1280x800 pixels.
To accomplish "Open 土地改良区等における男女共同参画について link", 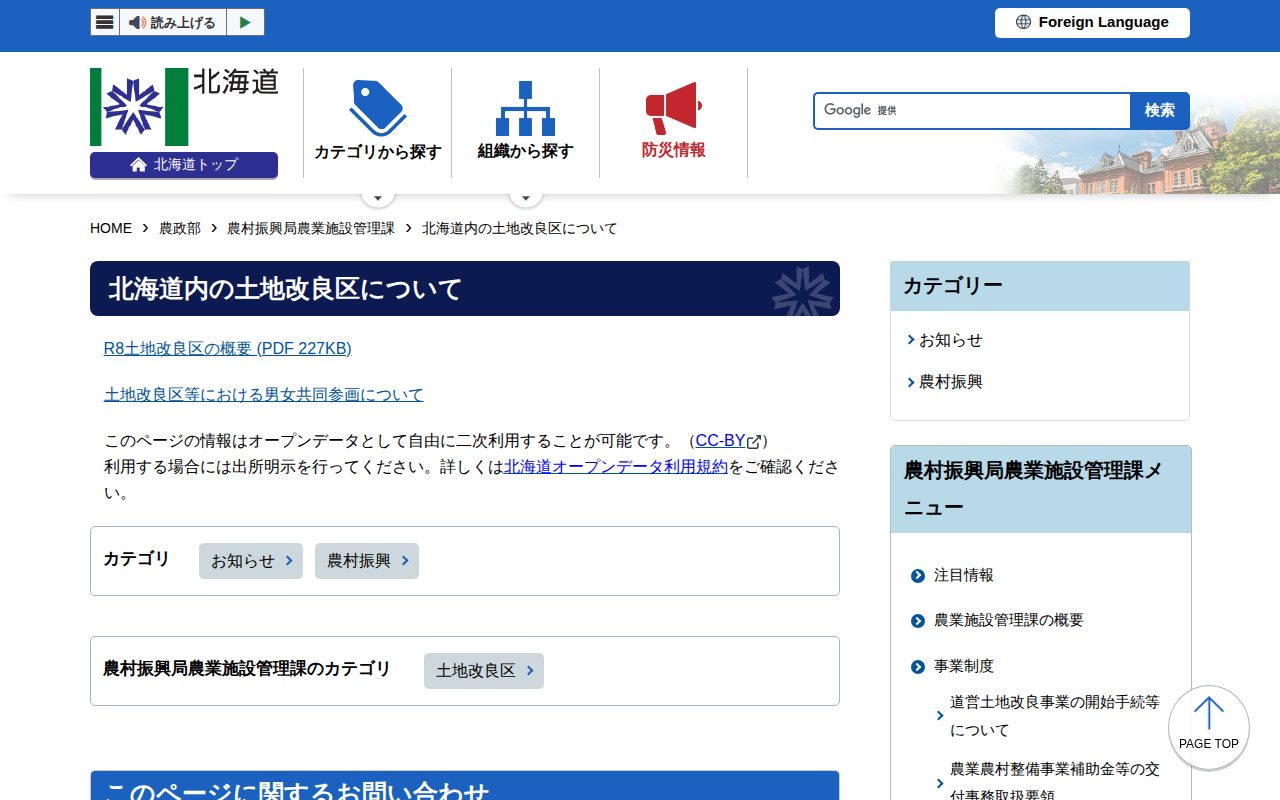I will [x=264, y=394].
